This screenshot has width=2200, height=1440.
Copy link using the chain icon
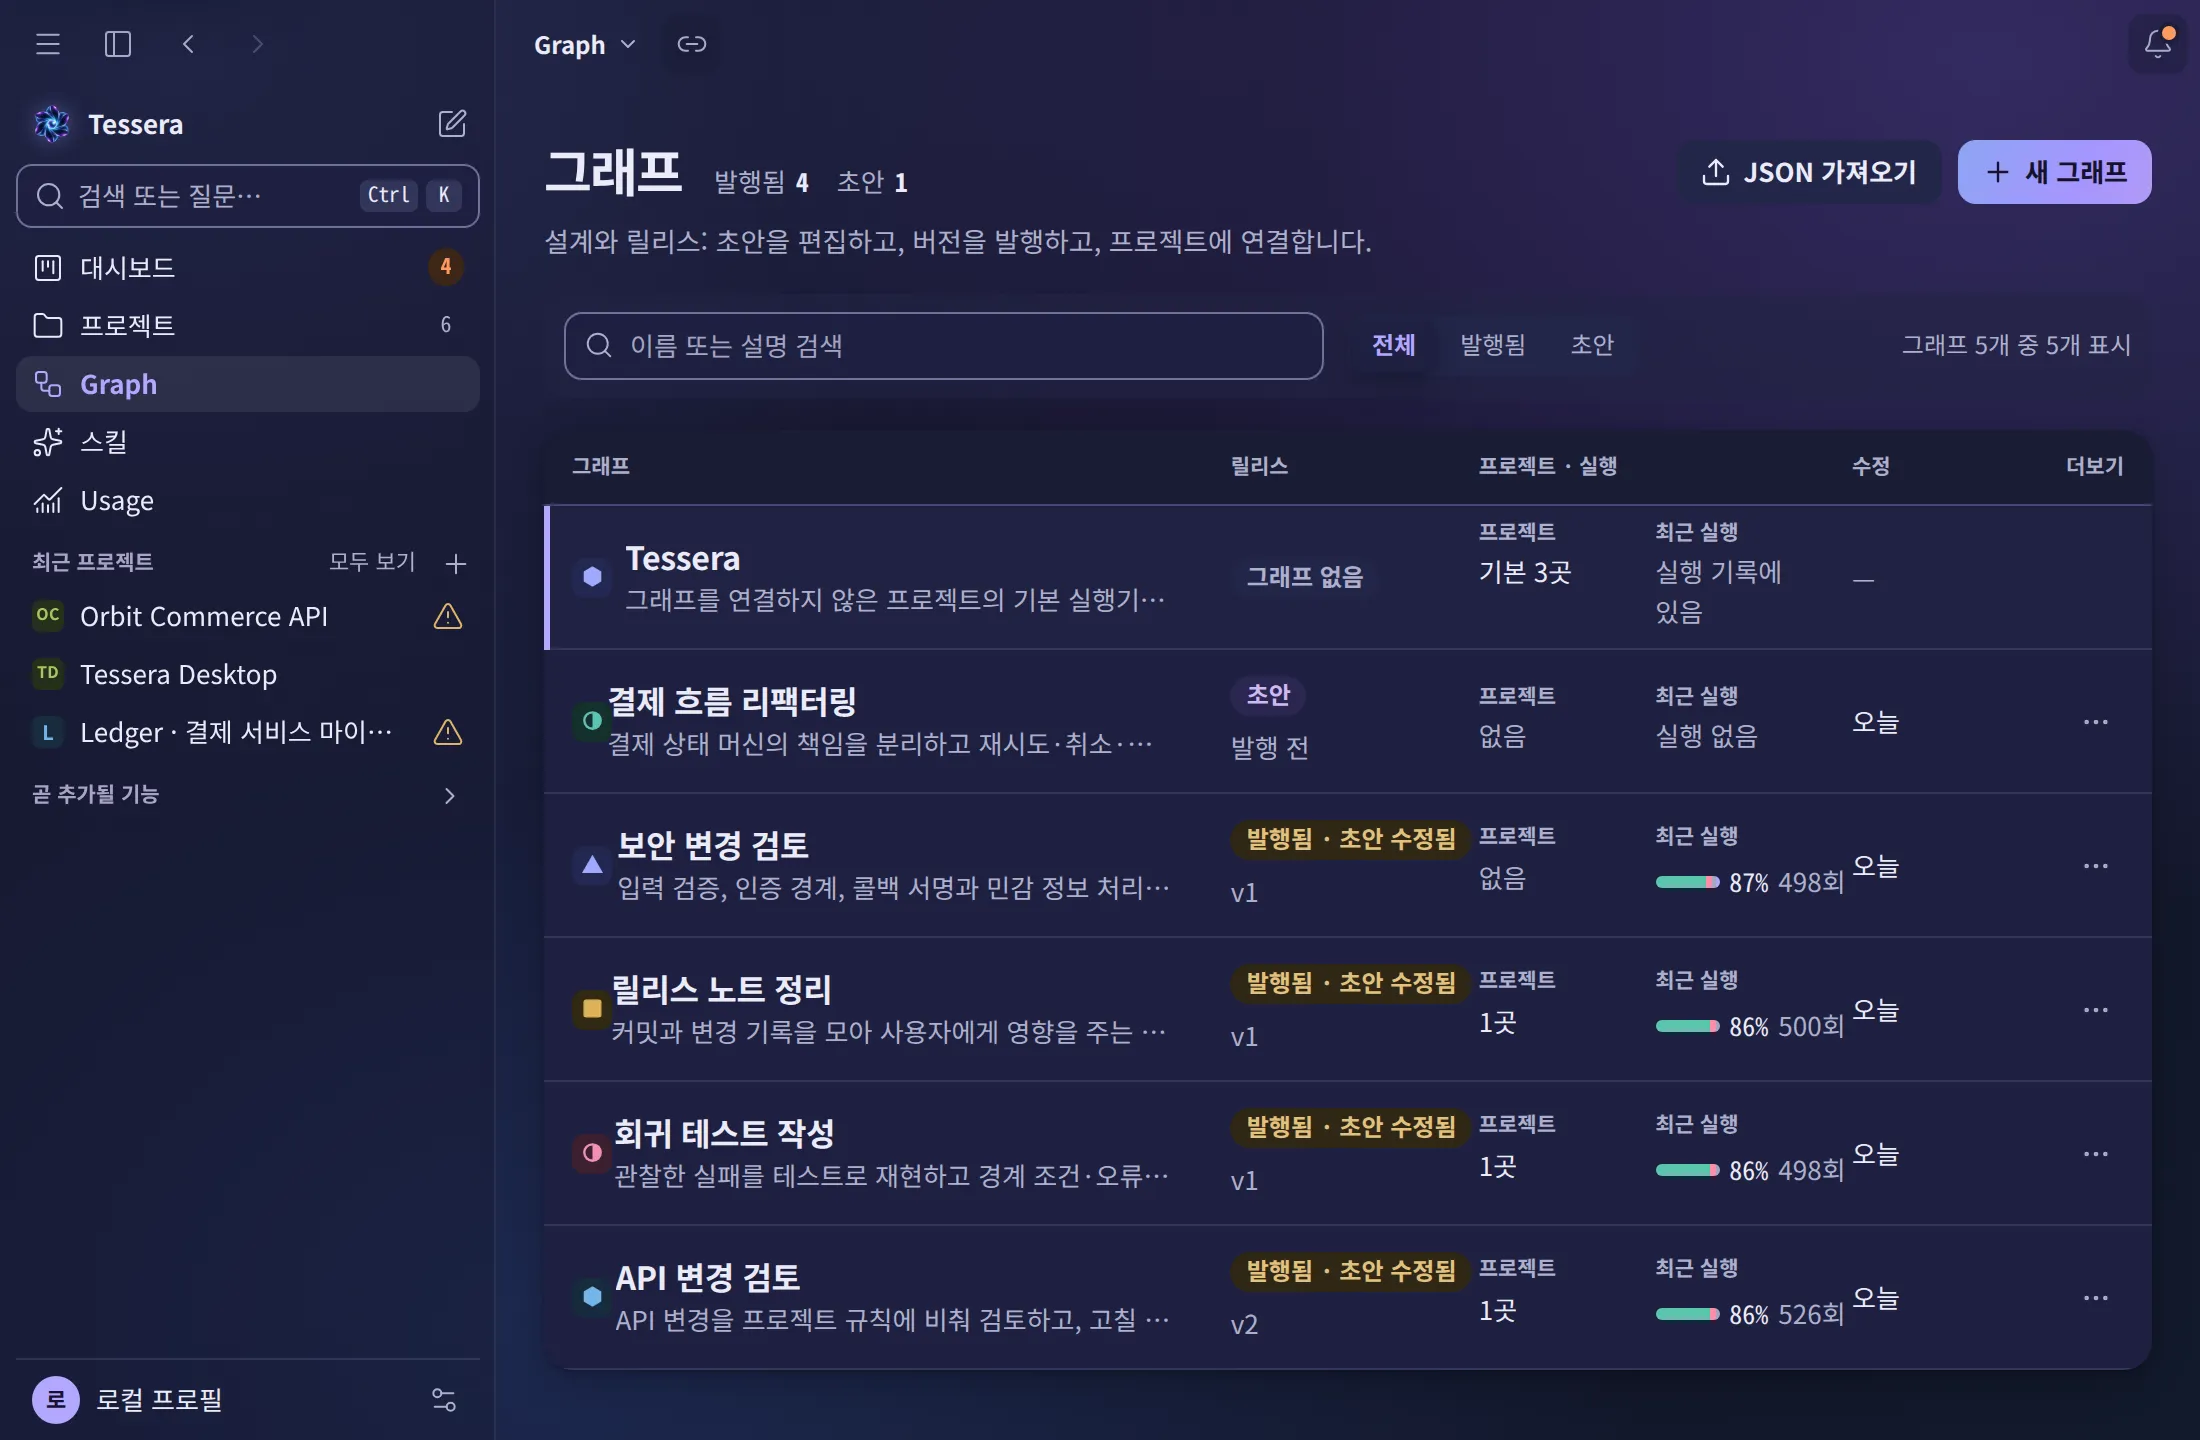tap(692, 44)
